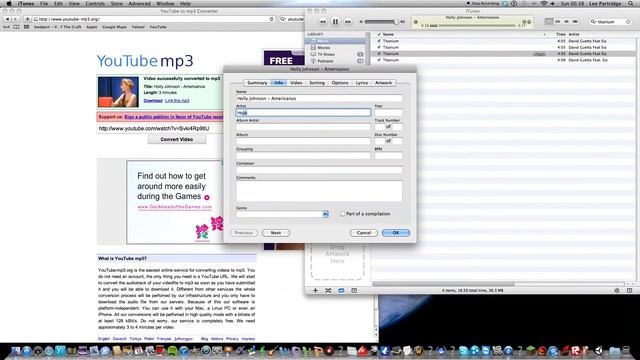The image size is (640, 360).
Task: Click into the Comments text area
Action: [319, 191]
